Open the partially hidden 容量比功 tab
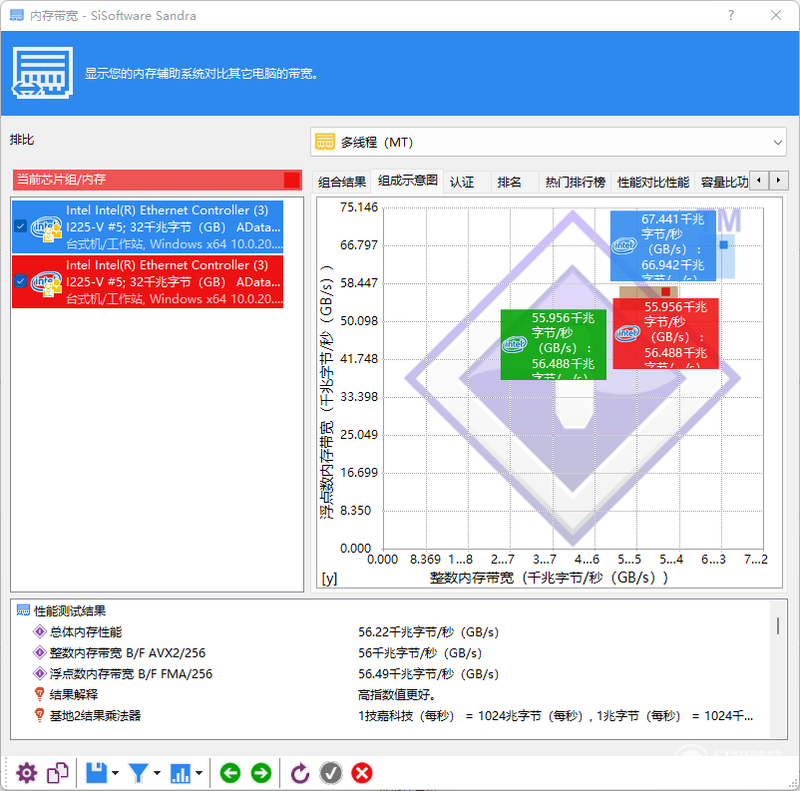This screenshot has height=791, width=800. (723, 182)
